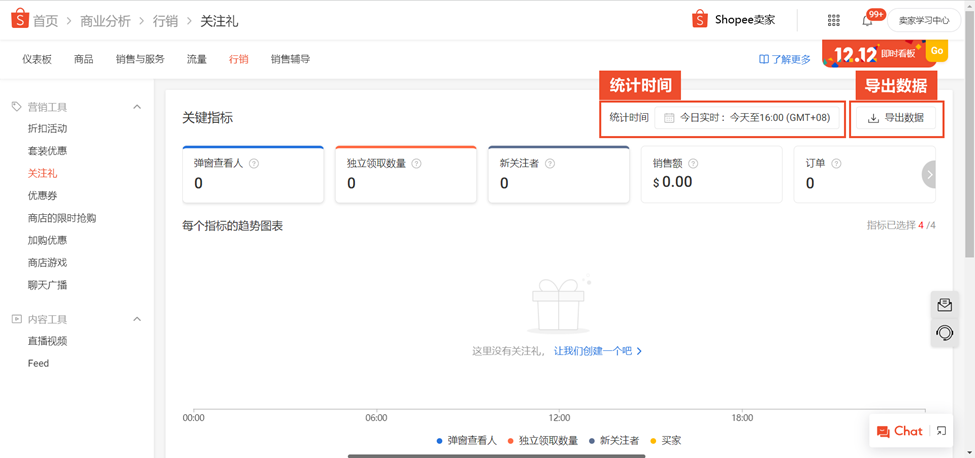Toggle the 新关注者 metric card

[x=558, y=175]
